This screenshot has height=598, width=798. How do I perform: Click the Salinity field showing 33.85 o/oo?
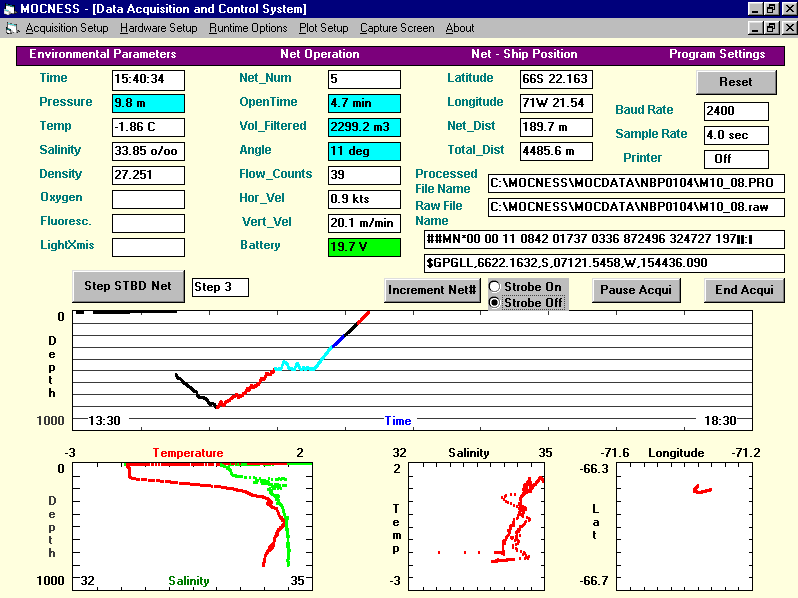pos(148,151)
